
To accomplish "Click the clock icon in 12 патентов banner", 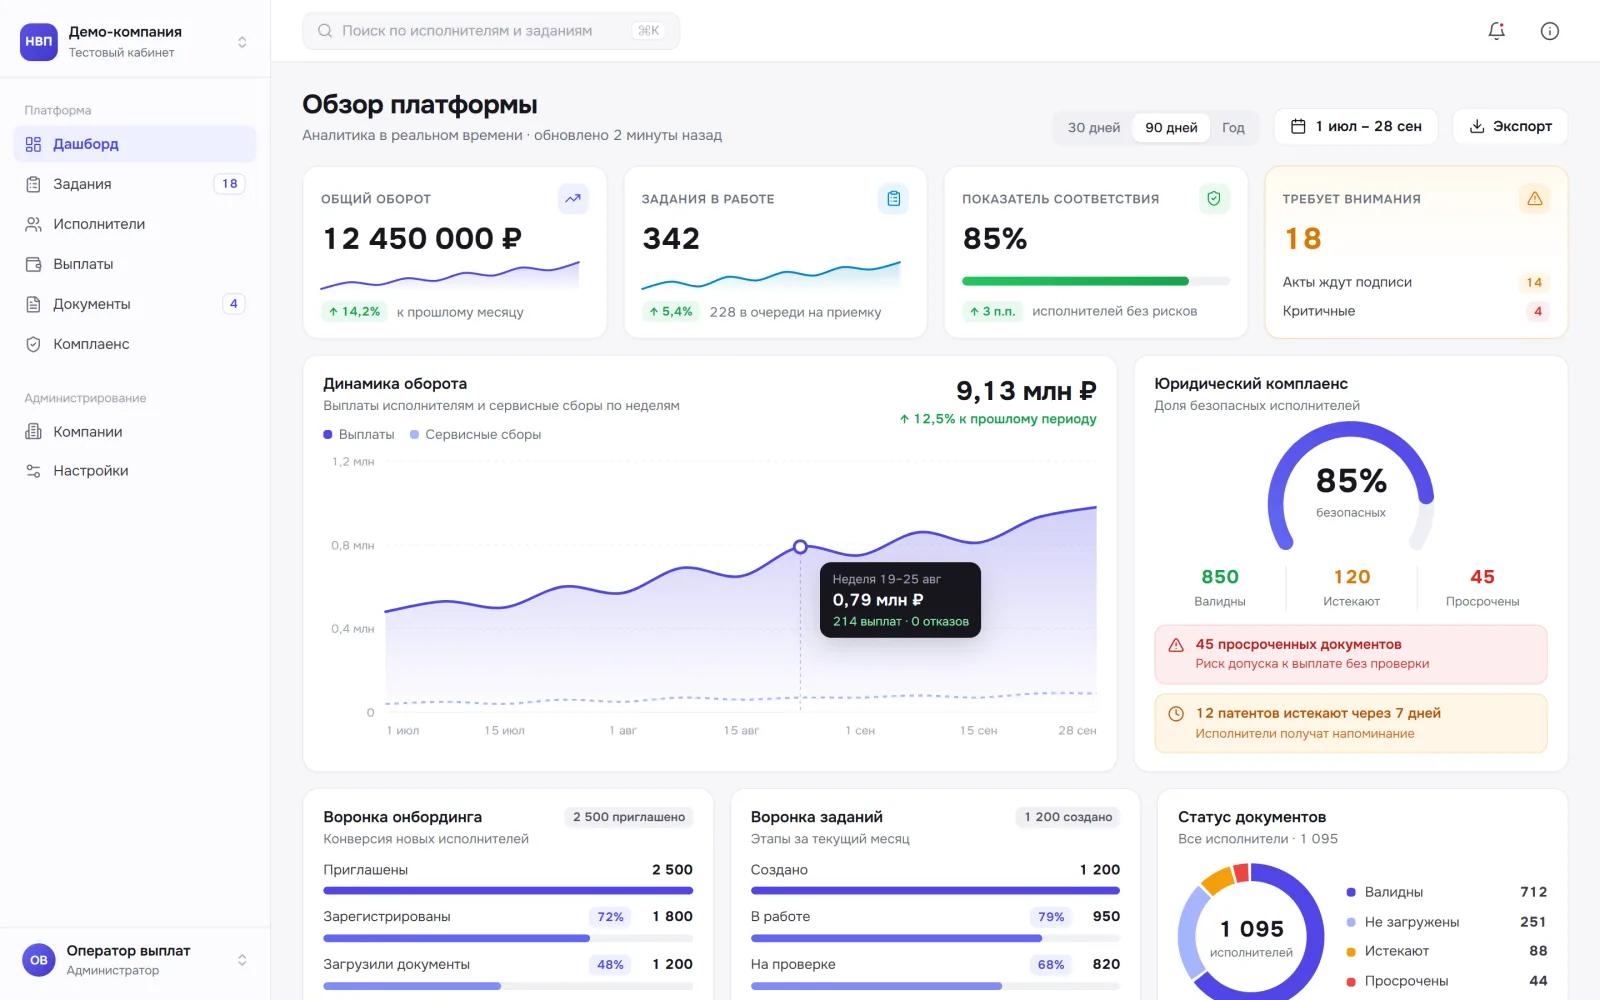I will (x=1176, y=713).
